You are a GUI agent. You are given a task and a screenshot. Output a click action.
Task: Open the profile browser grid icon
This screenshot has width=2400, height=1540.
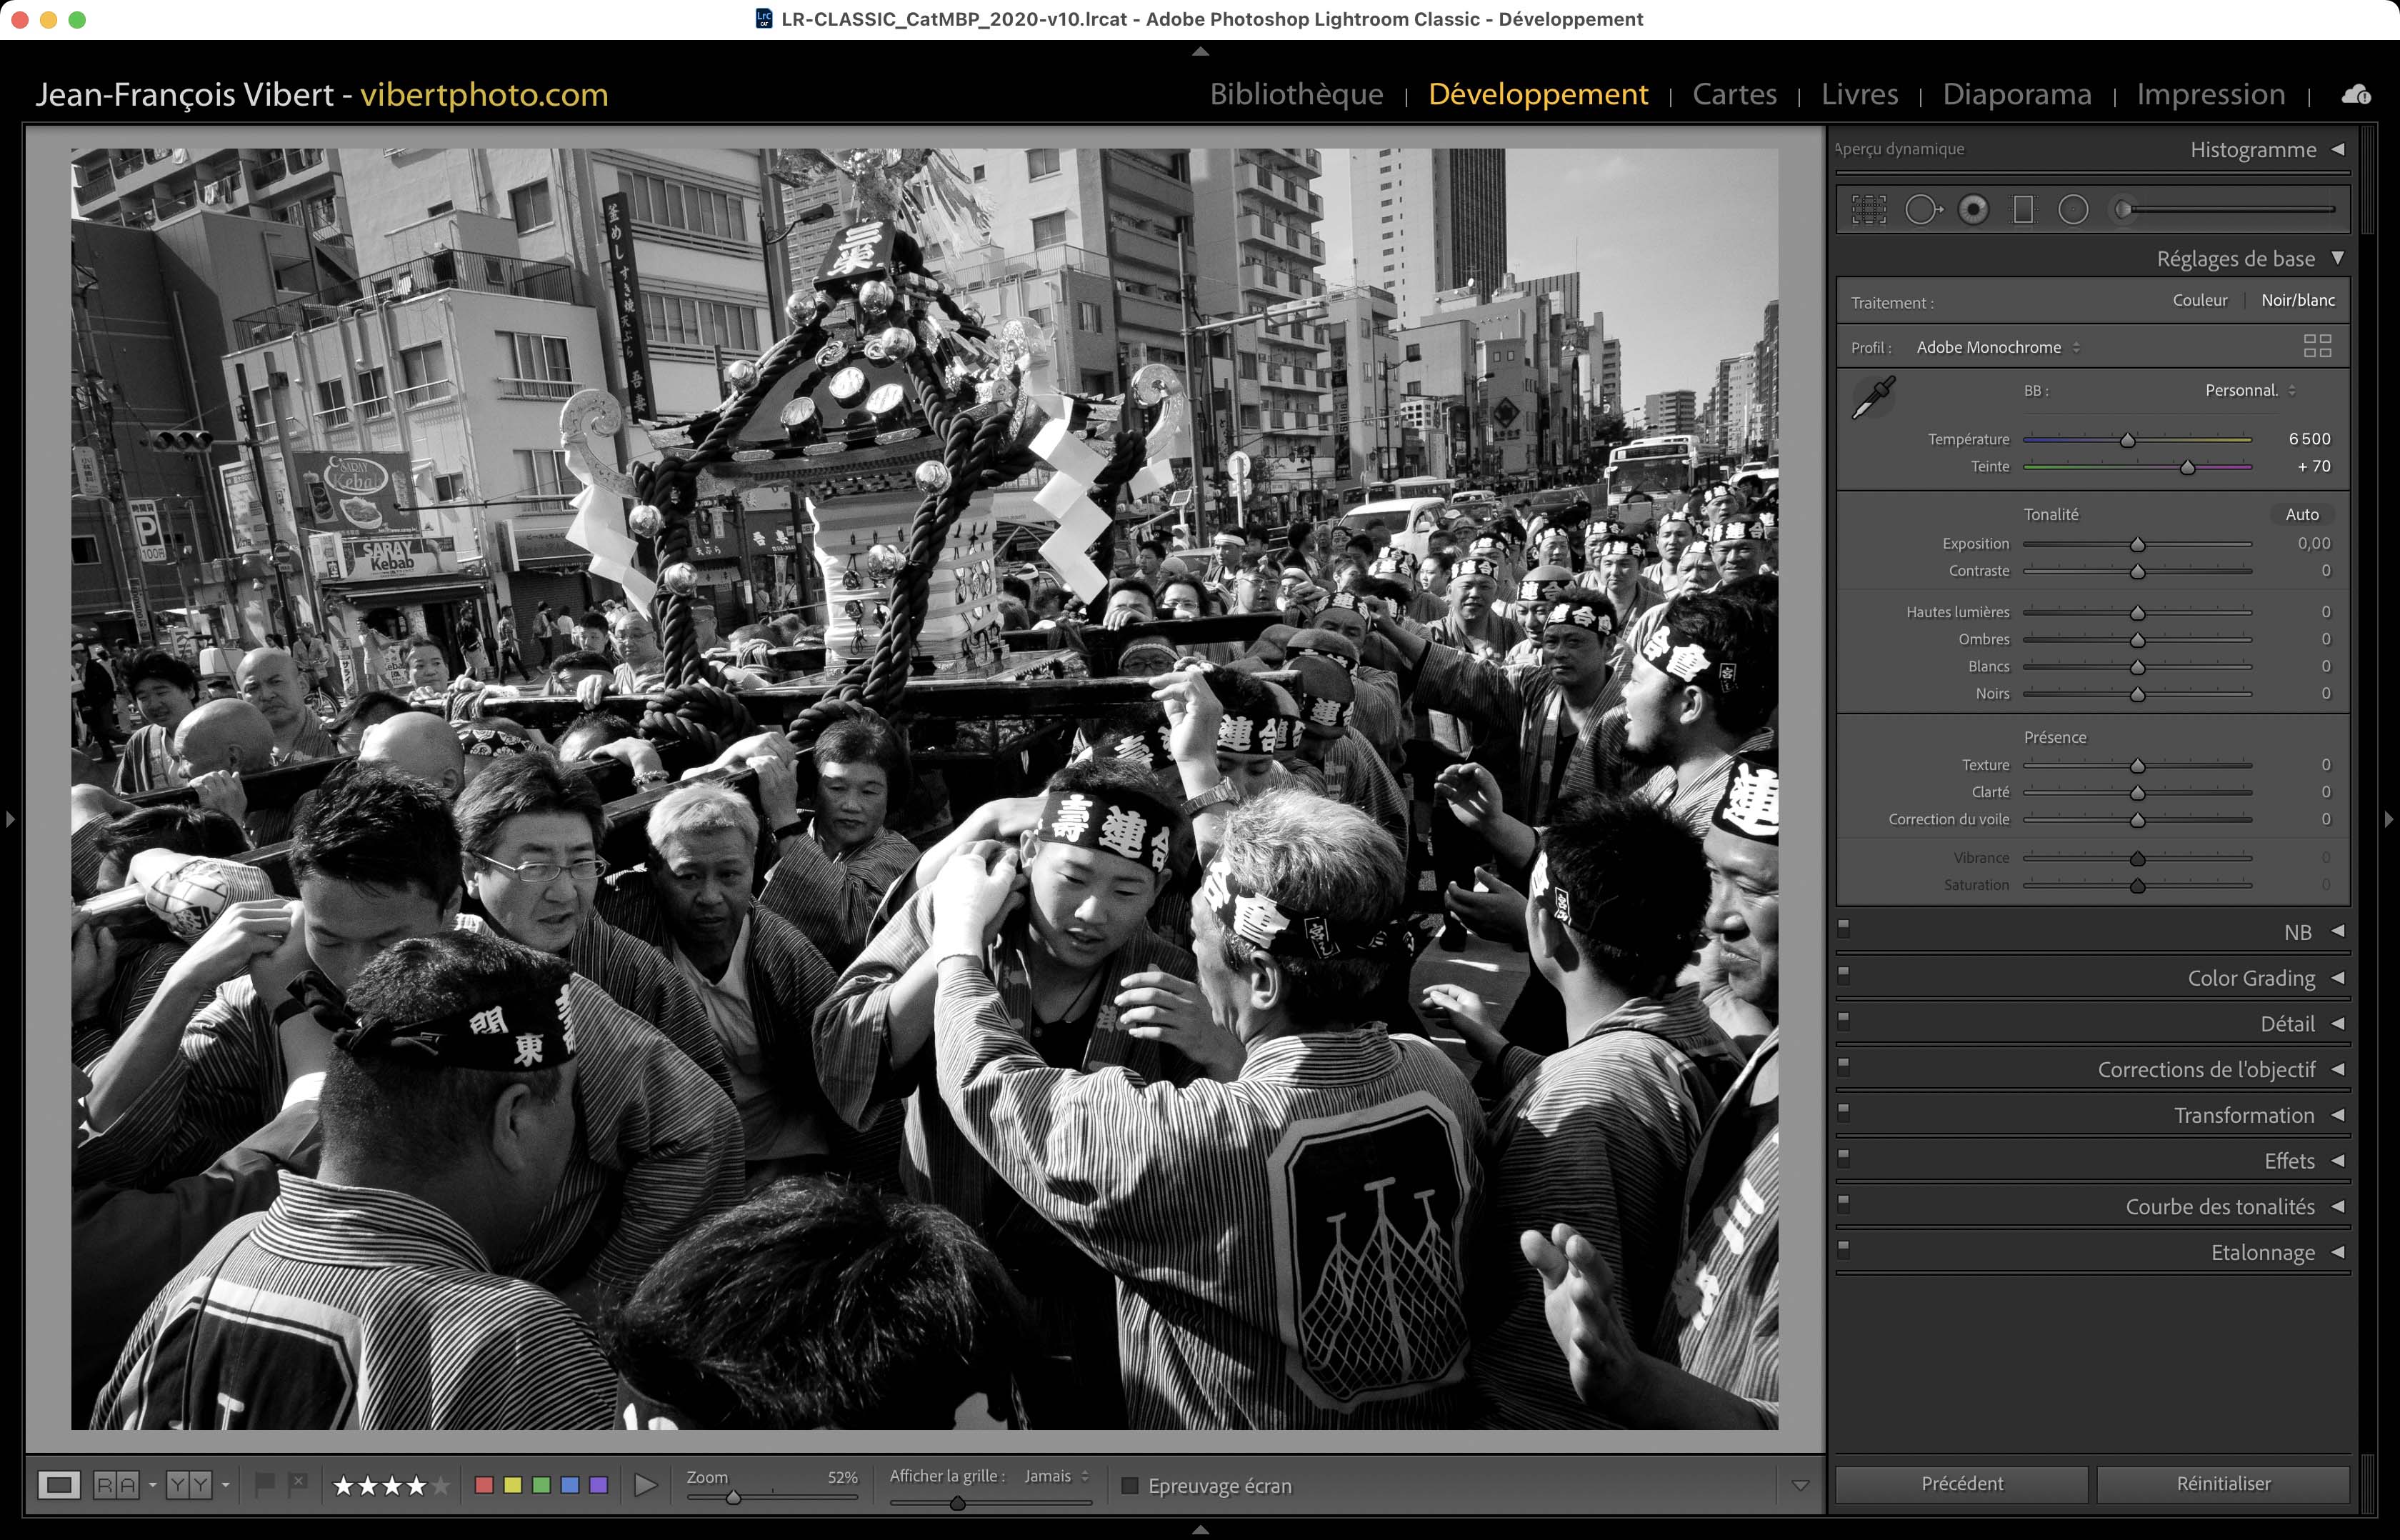2317,346
